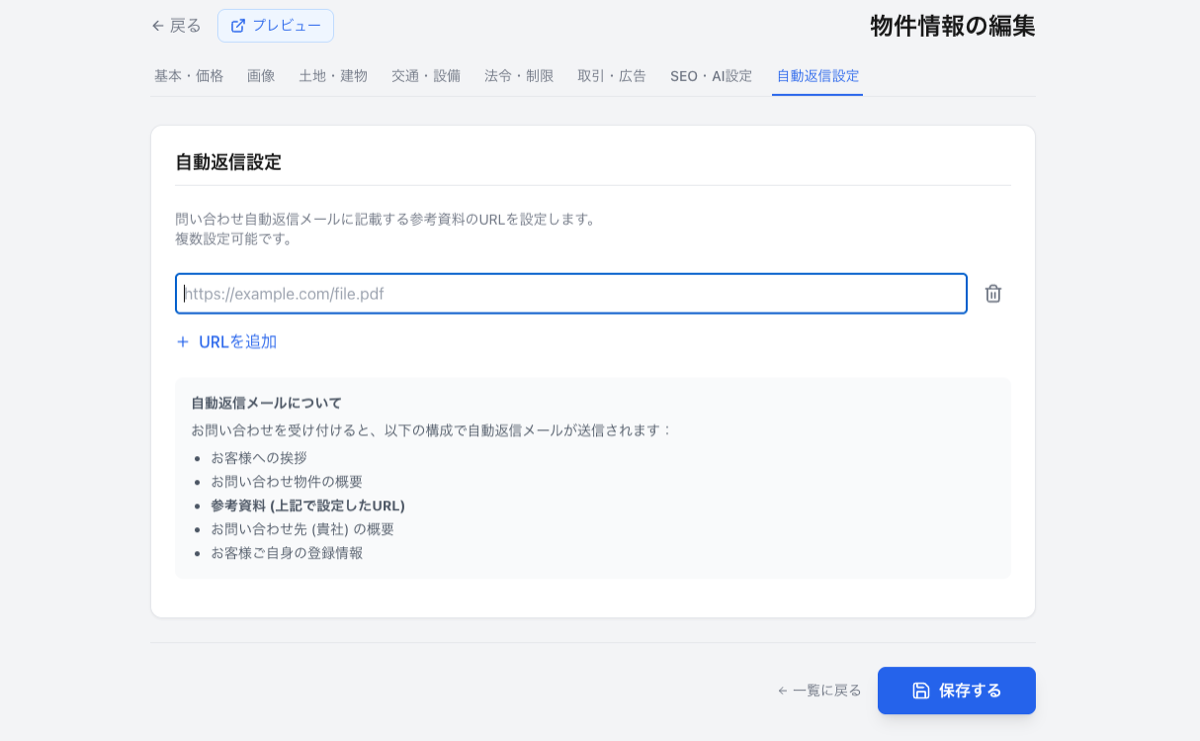Click the left arrow icon beside 一覧に戻る
This screenshot has width=1200, height=741.
tap(783, 691)
